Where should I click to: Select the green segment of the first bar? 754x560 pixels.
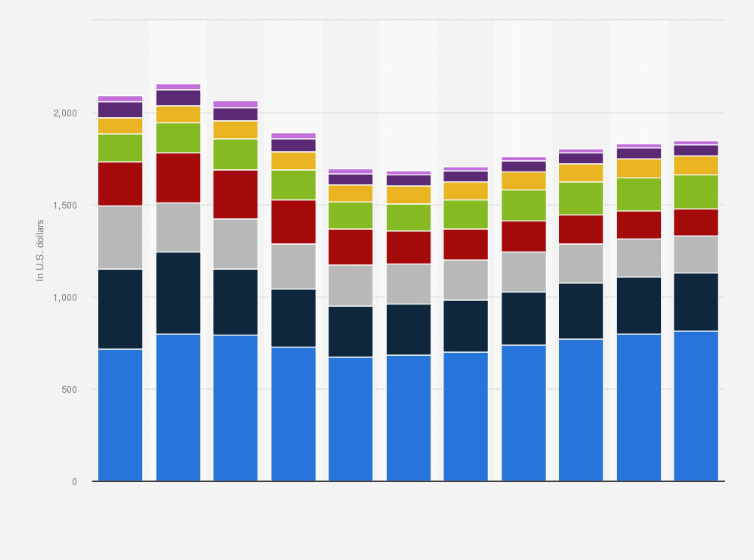(x=120, y=148)
